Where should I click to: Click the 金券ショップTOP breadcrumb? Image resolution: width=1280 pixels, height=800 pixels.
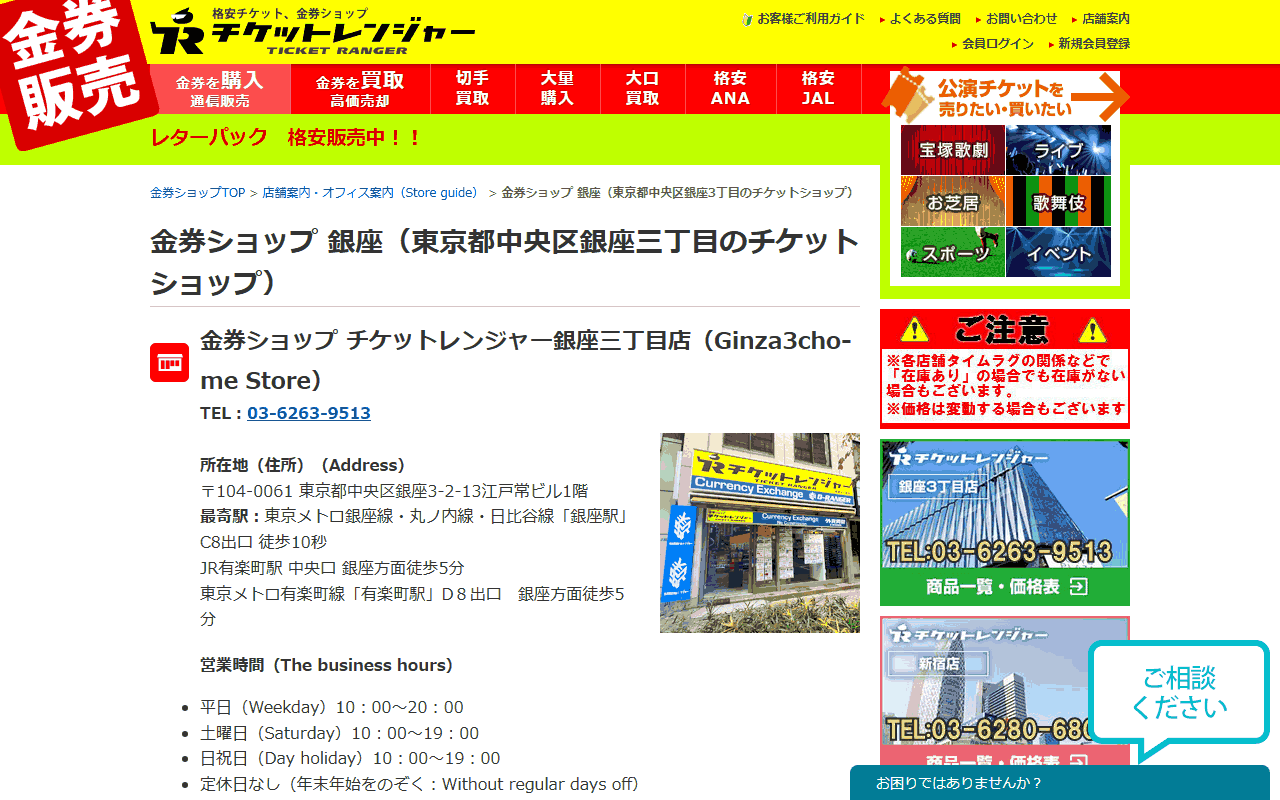197,193
